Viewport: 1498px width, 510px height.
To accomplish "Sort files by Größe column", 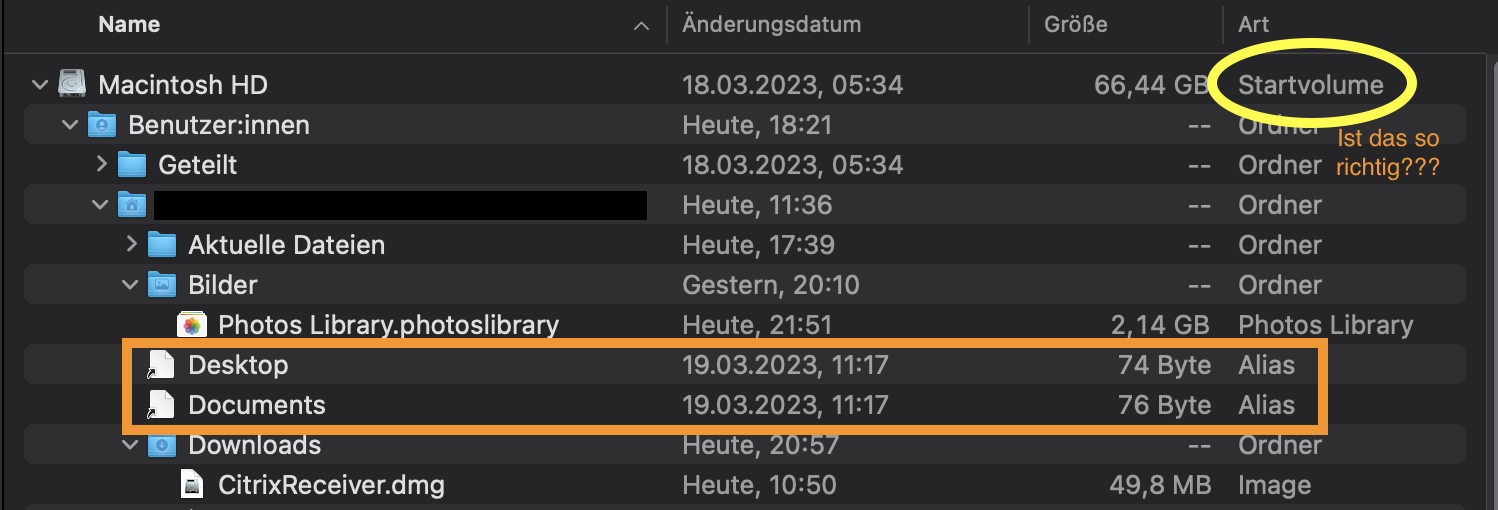I will point(1075,25).
